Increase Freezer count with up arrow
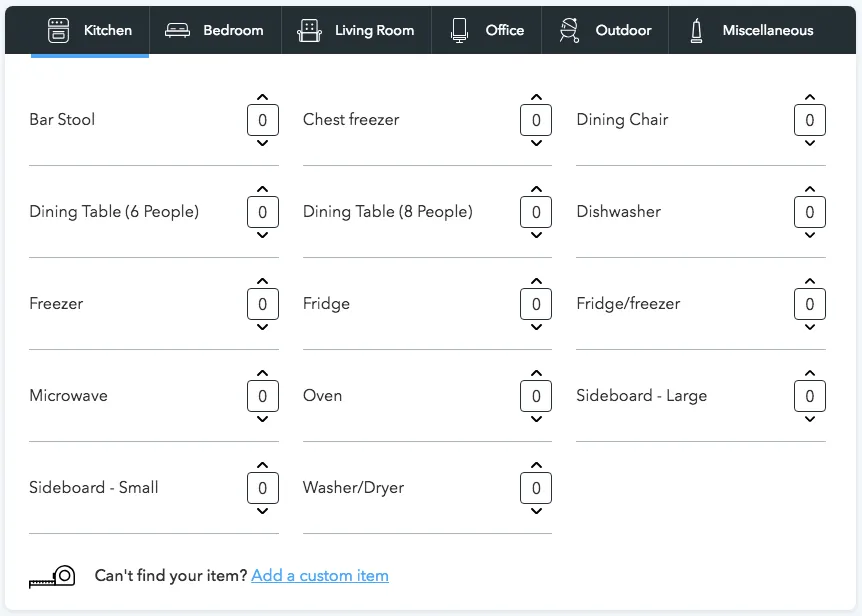This screenshot has height=616, width=862. pos(263,279)
